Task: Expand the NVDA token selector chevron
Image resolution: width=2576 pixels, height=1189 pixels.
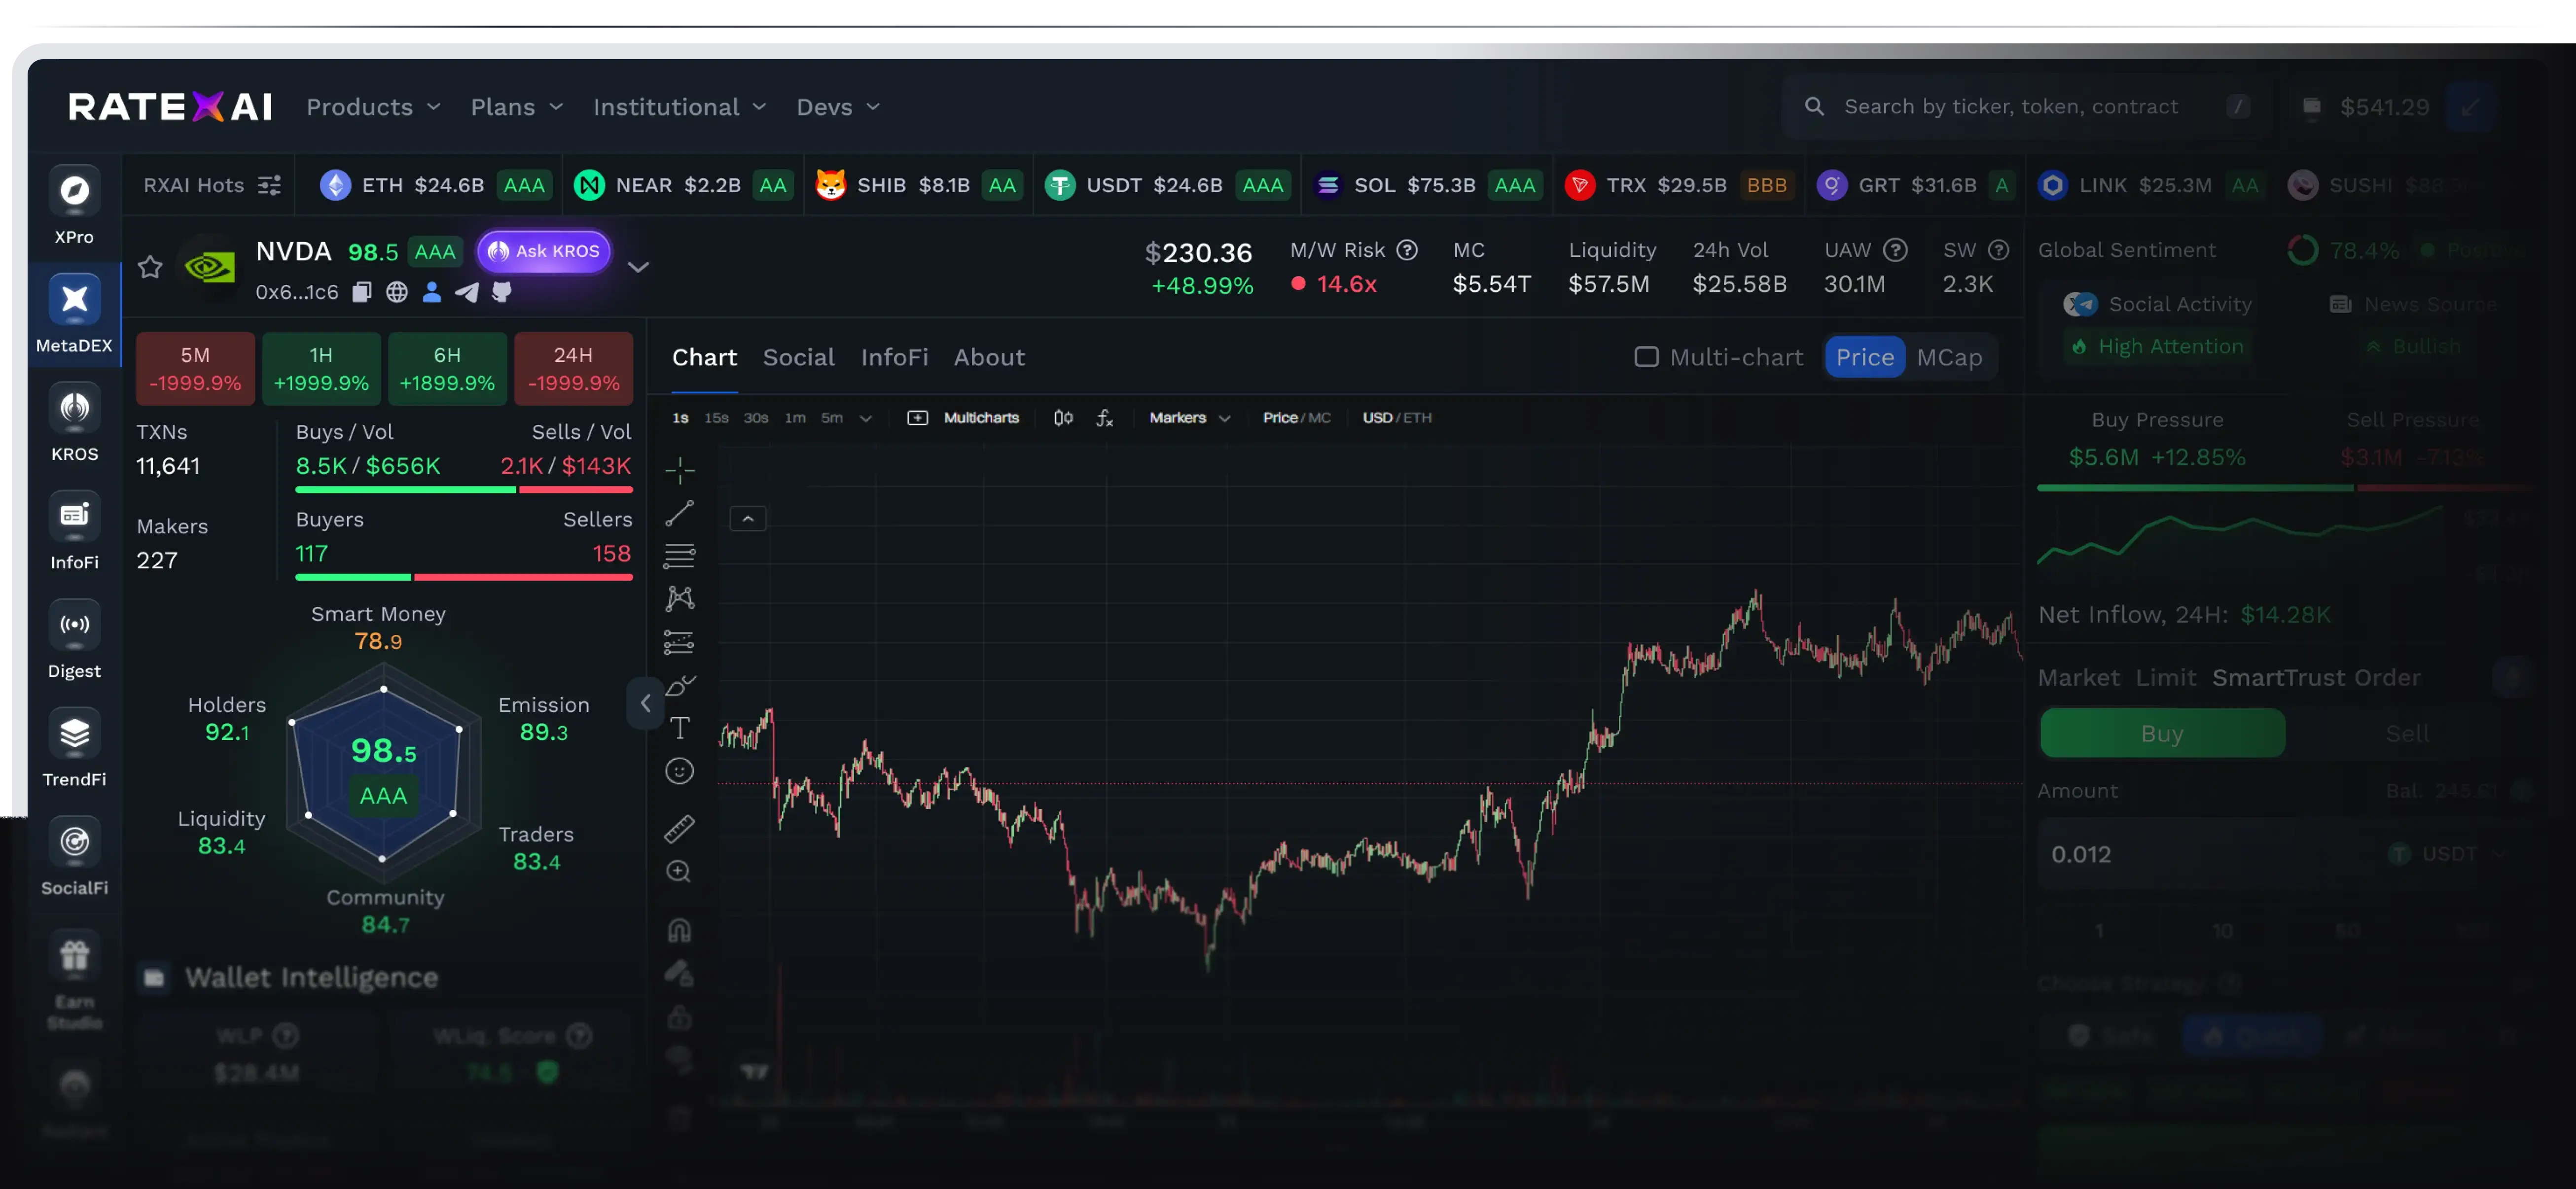Action: [638, 267]
